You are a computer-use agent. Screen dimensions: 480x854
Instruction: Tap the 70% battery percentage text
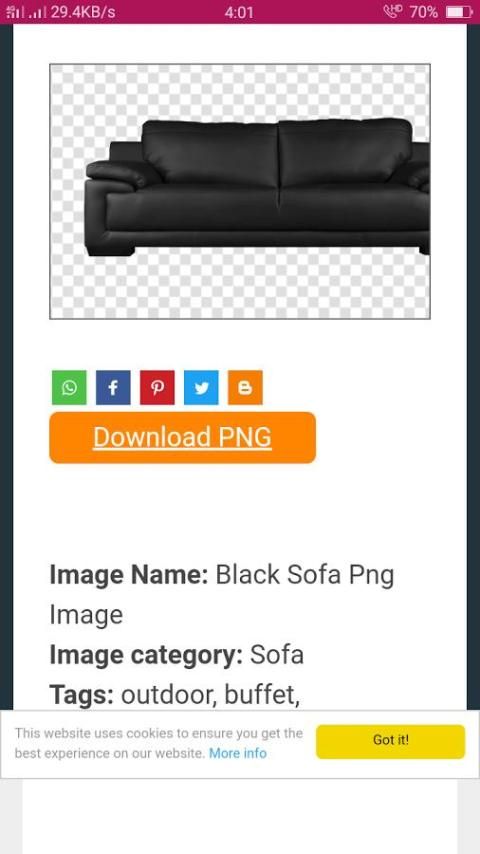pyautogui.click(x=423, y=12)
